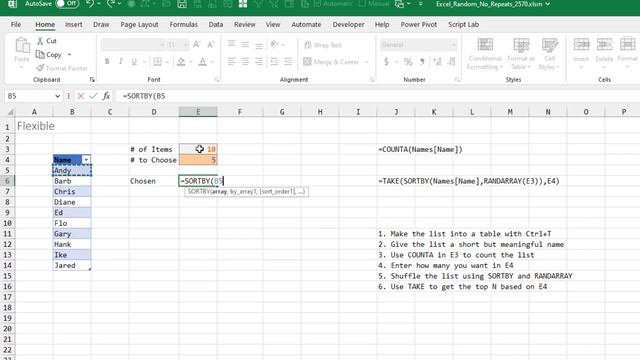Click the Merge & Center button
The width and height of the screenshot is (640, 360).
coord(332,62)
